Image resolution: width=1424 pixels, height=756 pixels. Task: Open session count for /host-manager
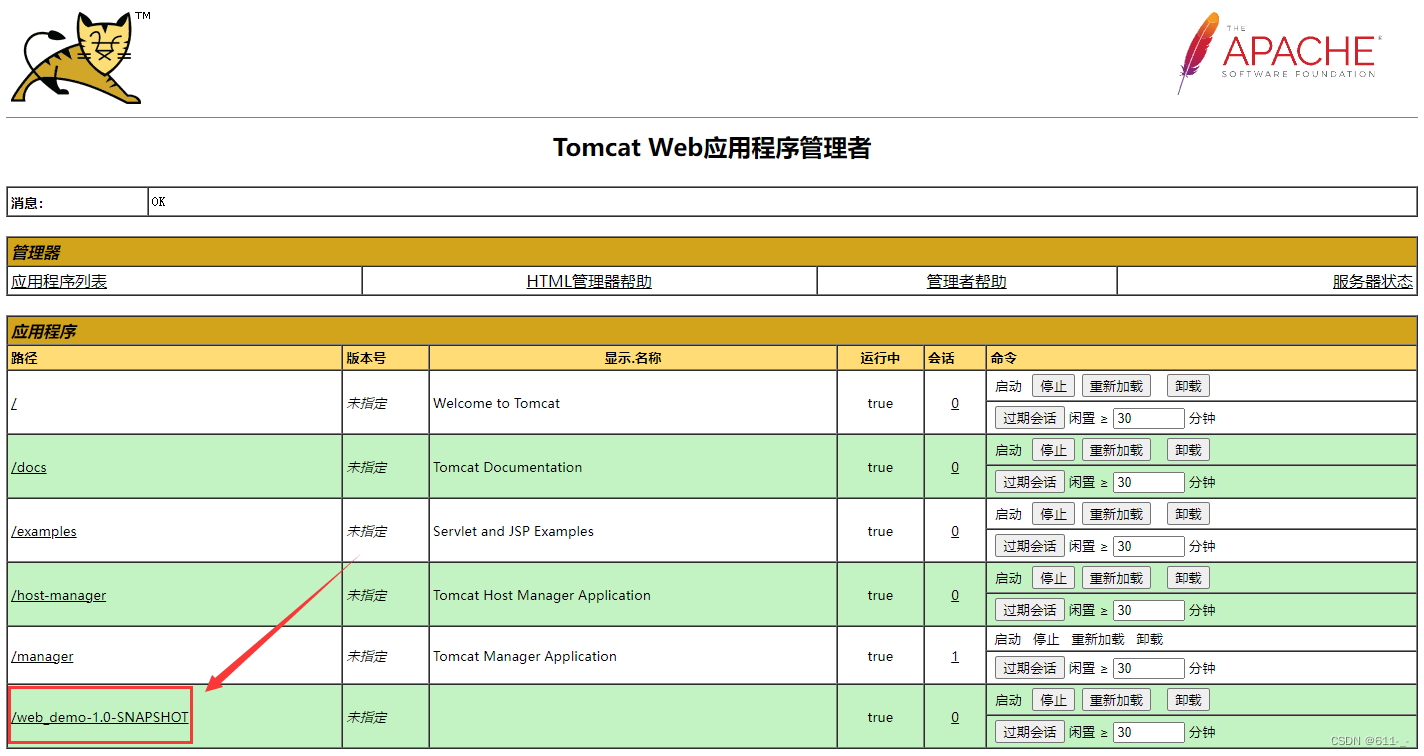point(955,596)
